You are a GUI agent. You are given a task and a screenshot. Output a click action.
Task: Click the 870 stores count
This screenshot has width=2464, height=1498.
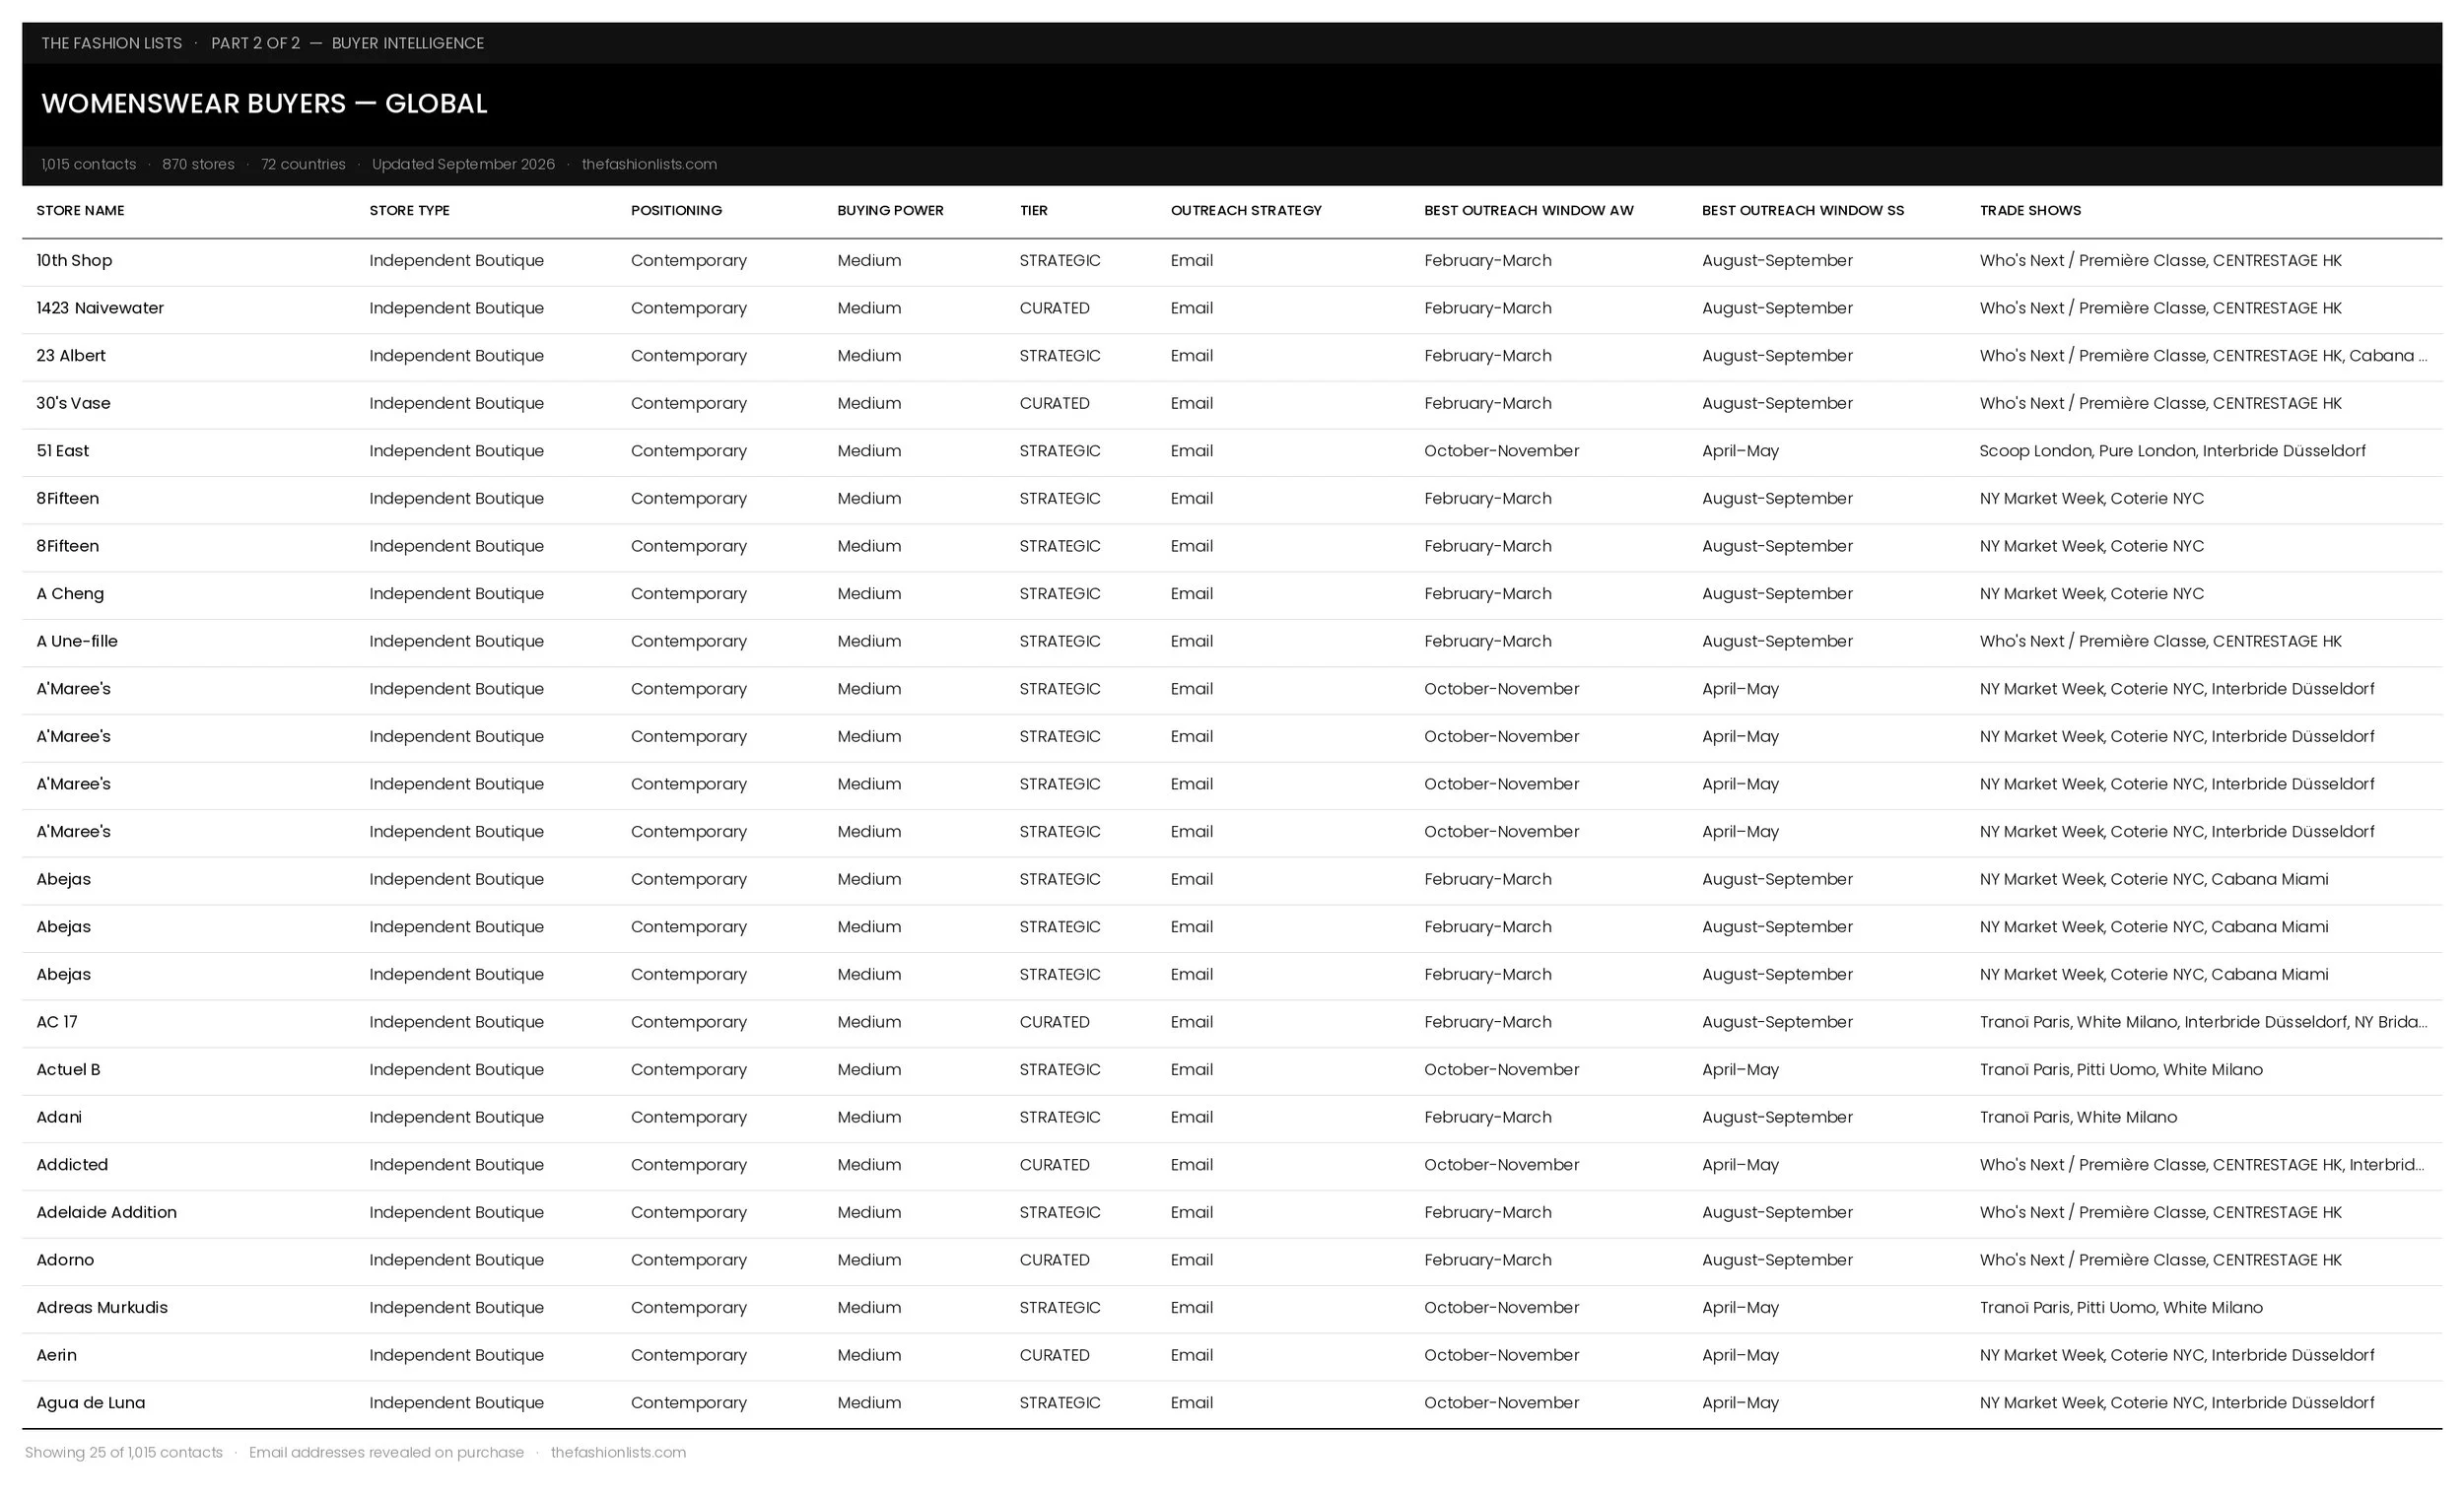pyautogui.click(x=198, y=164)
